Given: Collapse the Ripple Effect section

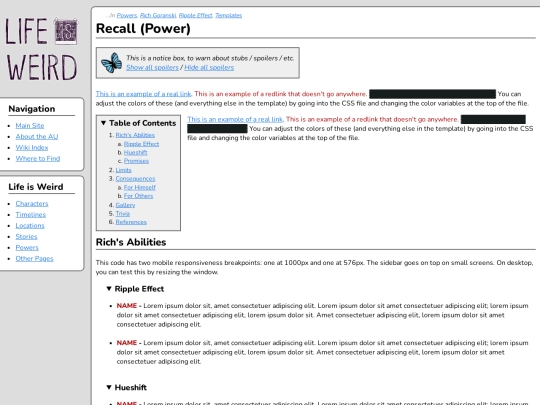Looking at the screenshot, I should pyautogui.click(x=109, y=289).
